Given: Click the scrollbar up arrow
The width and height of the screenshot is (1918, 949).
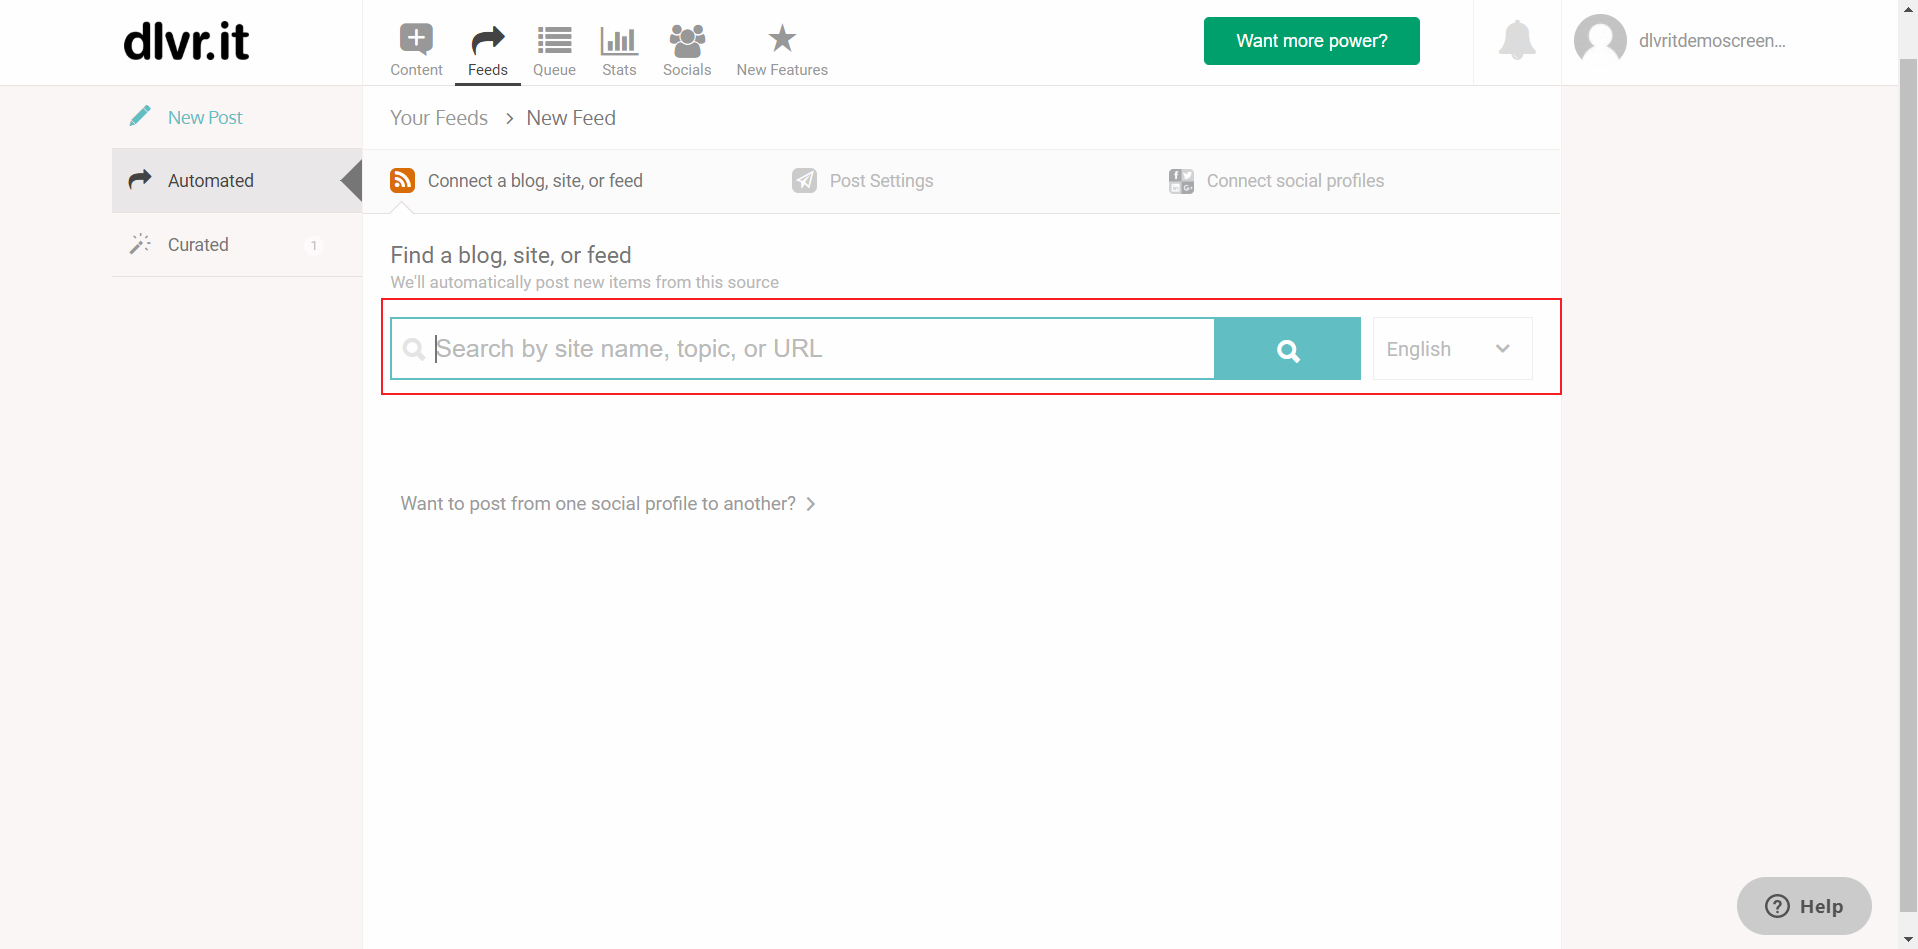Looking at the screenshot, I should (1908, 8).
